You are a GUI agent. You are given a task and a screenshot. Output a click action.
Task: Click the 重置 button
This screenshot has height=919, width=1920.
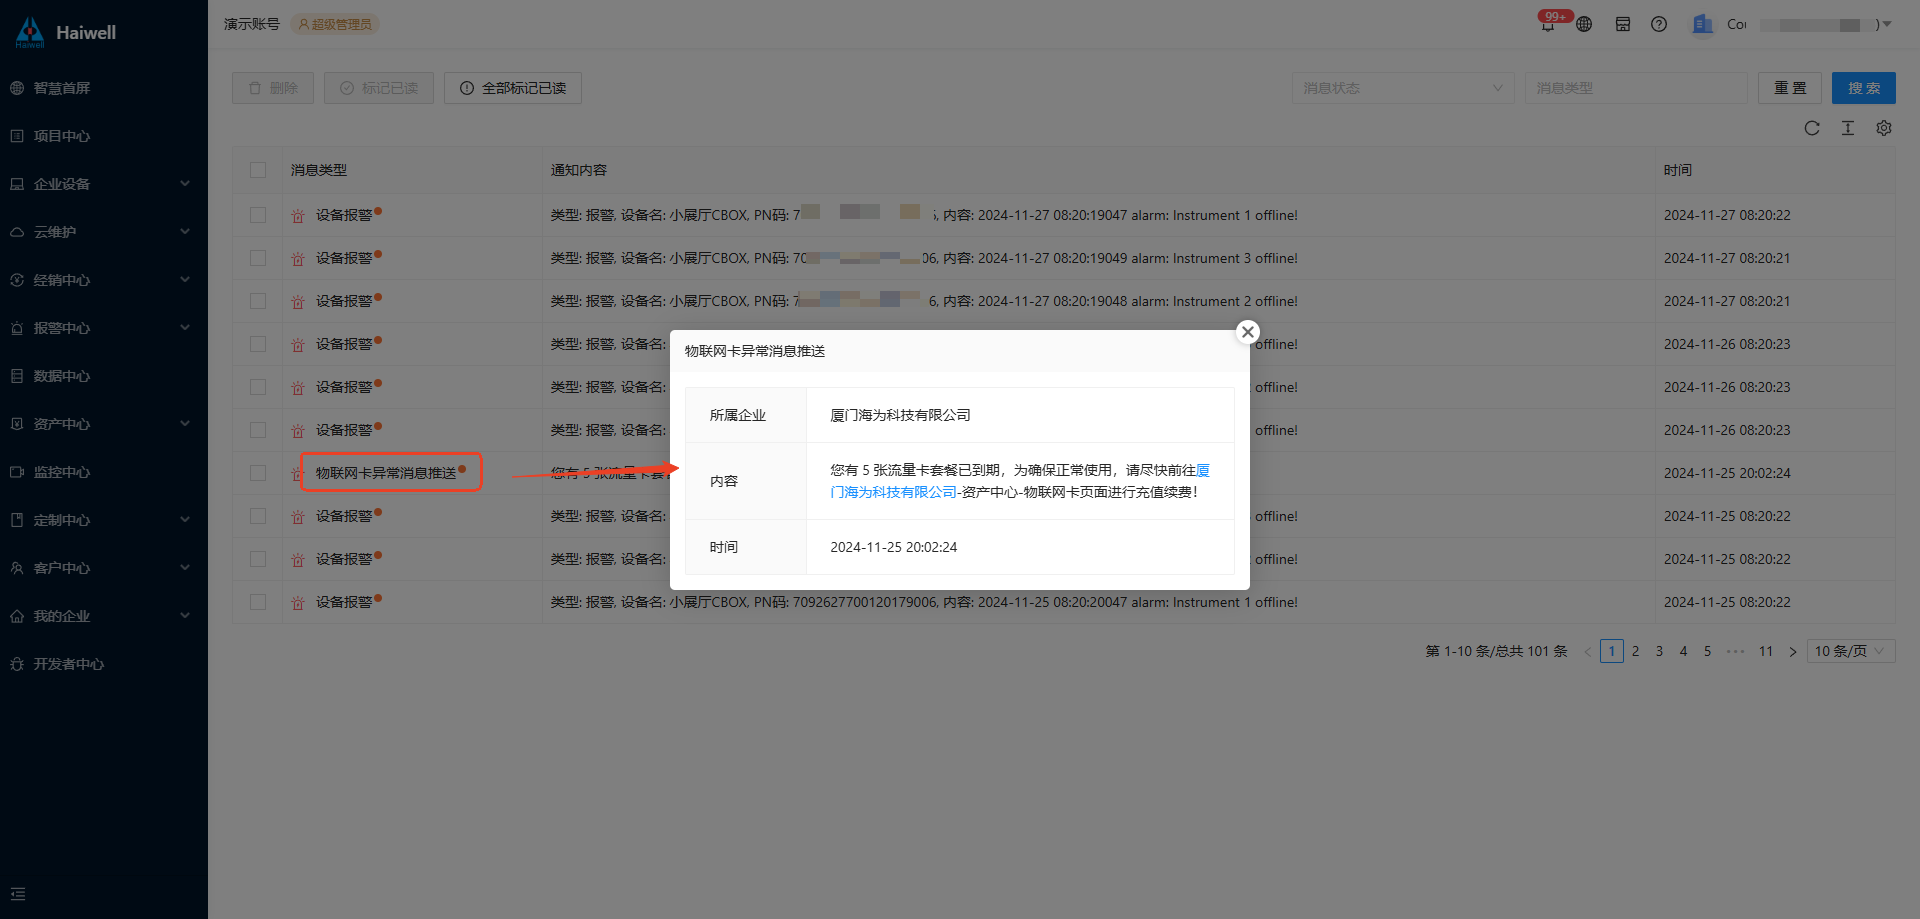click(1790, 88)
